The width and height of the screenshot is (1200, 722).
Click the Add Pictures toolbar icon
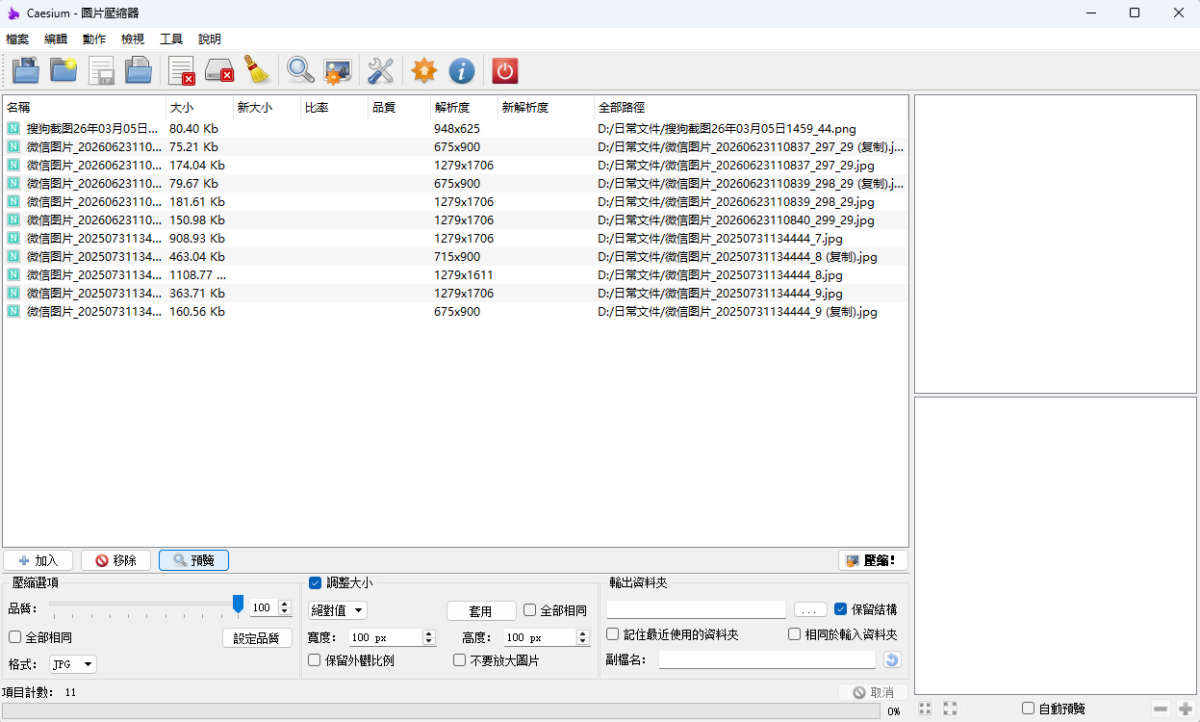[26, 70]
